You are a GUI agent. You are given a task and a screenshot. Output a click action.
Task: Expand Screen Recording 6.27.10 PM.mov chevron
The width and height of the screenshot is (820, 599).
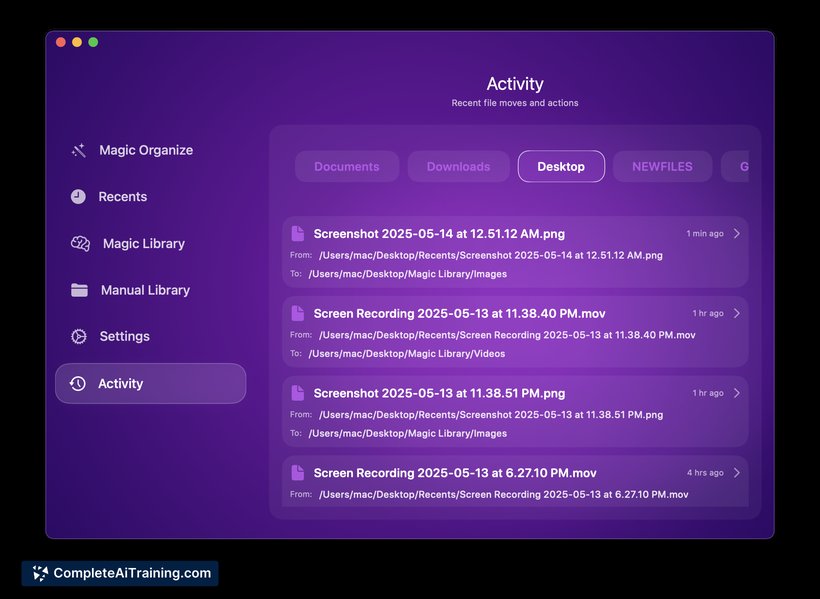point(737,472)
